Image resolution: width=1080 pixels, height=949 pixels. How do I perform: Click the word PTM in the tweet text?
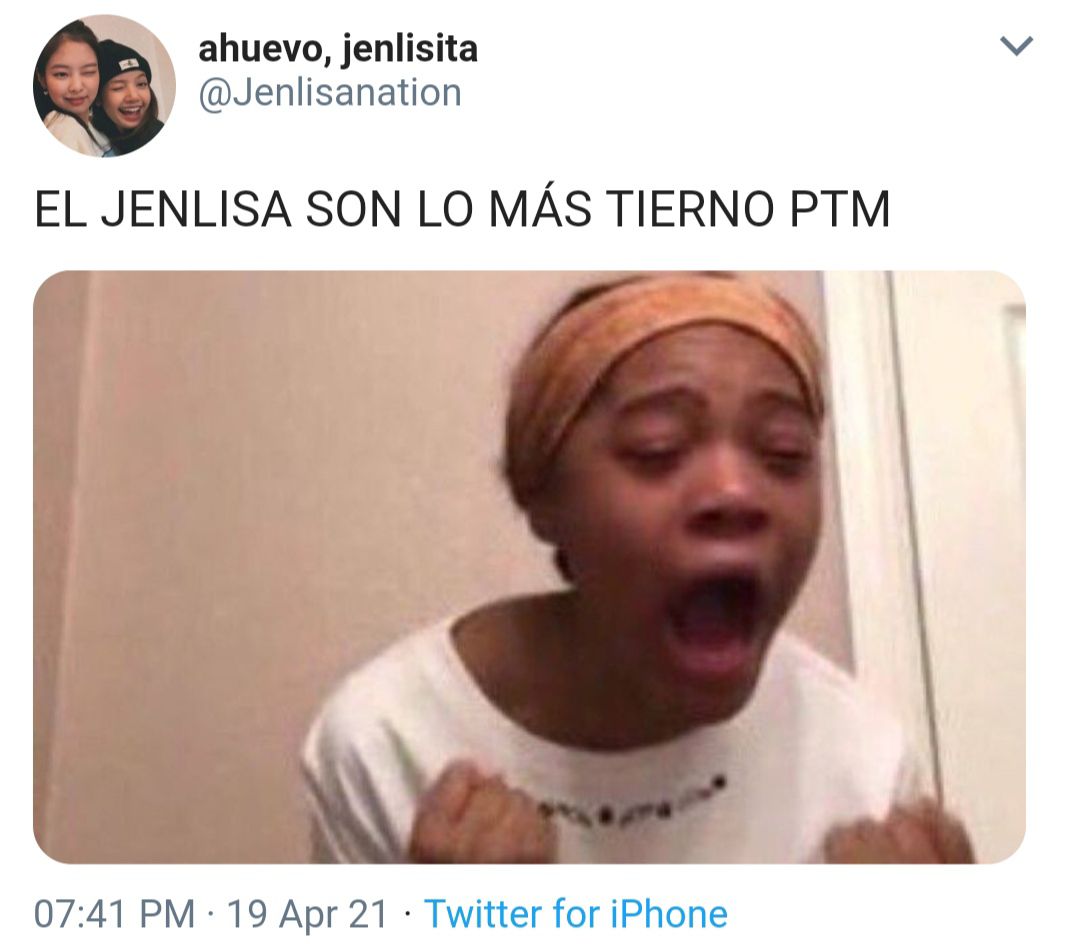[840, 209]
